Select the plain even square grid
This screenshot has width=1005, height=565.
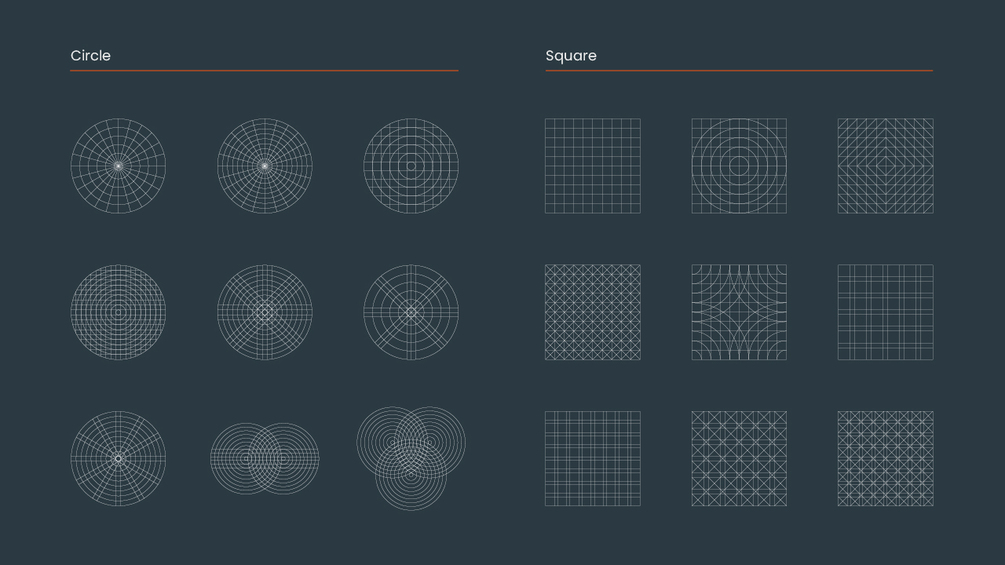click(x=593, y=166)
